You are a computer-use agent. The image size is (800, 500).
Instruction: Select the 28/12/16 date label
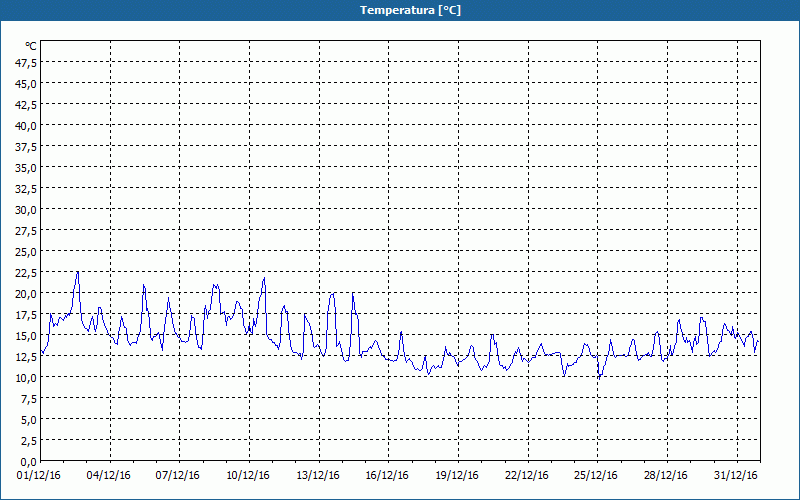666,476
